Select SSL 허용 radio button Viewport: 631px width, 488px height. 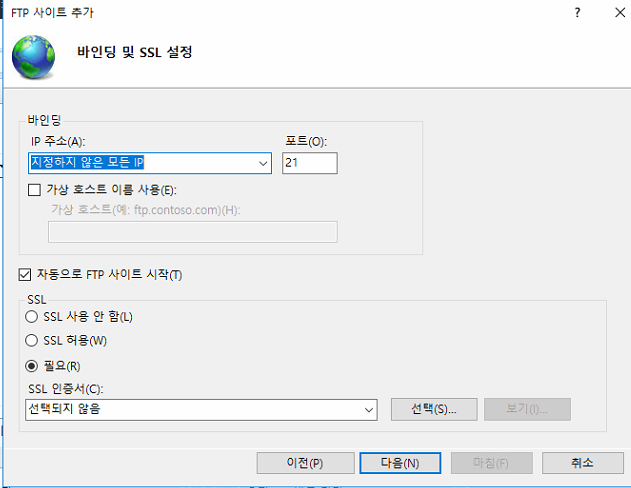[x=31, y=341]
